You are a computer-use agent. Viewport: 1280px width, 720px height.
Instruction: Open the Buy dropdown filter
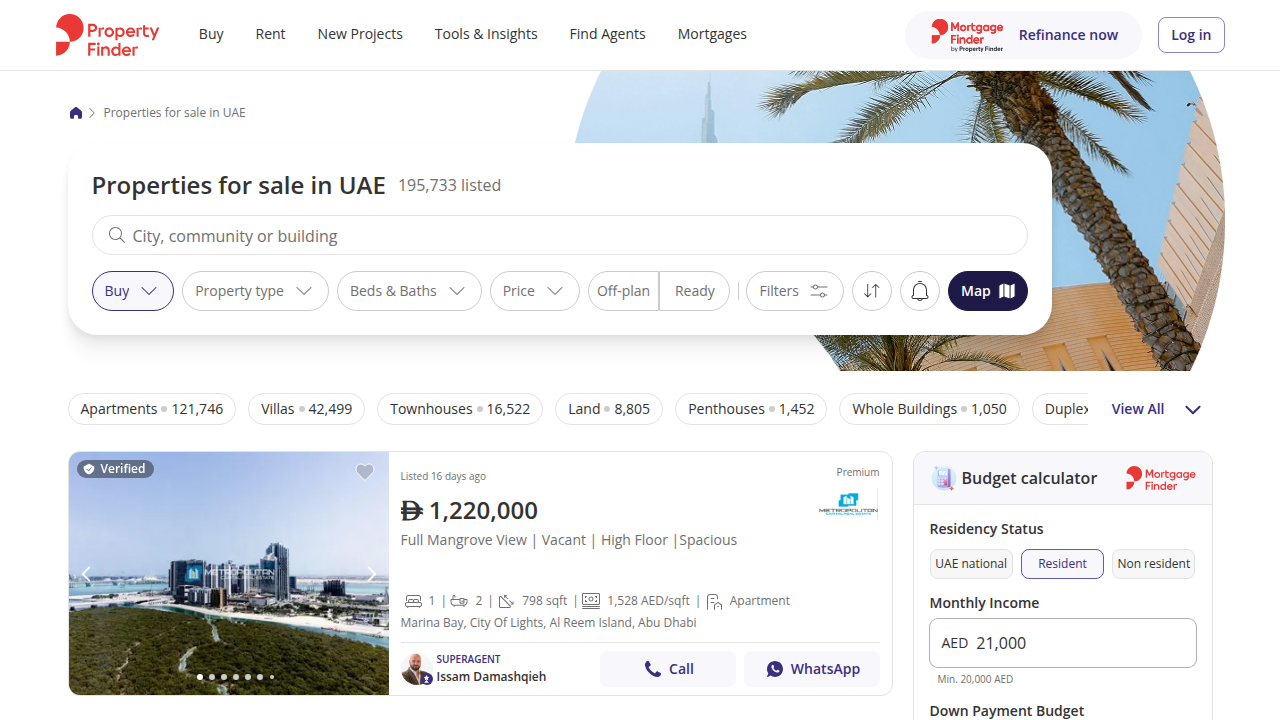[133, 291]
